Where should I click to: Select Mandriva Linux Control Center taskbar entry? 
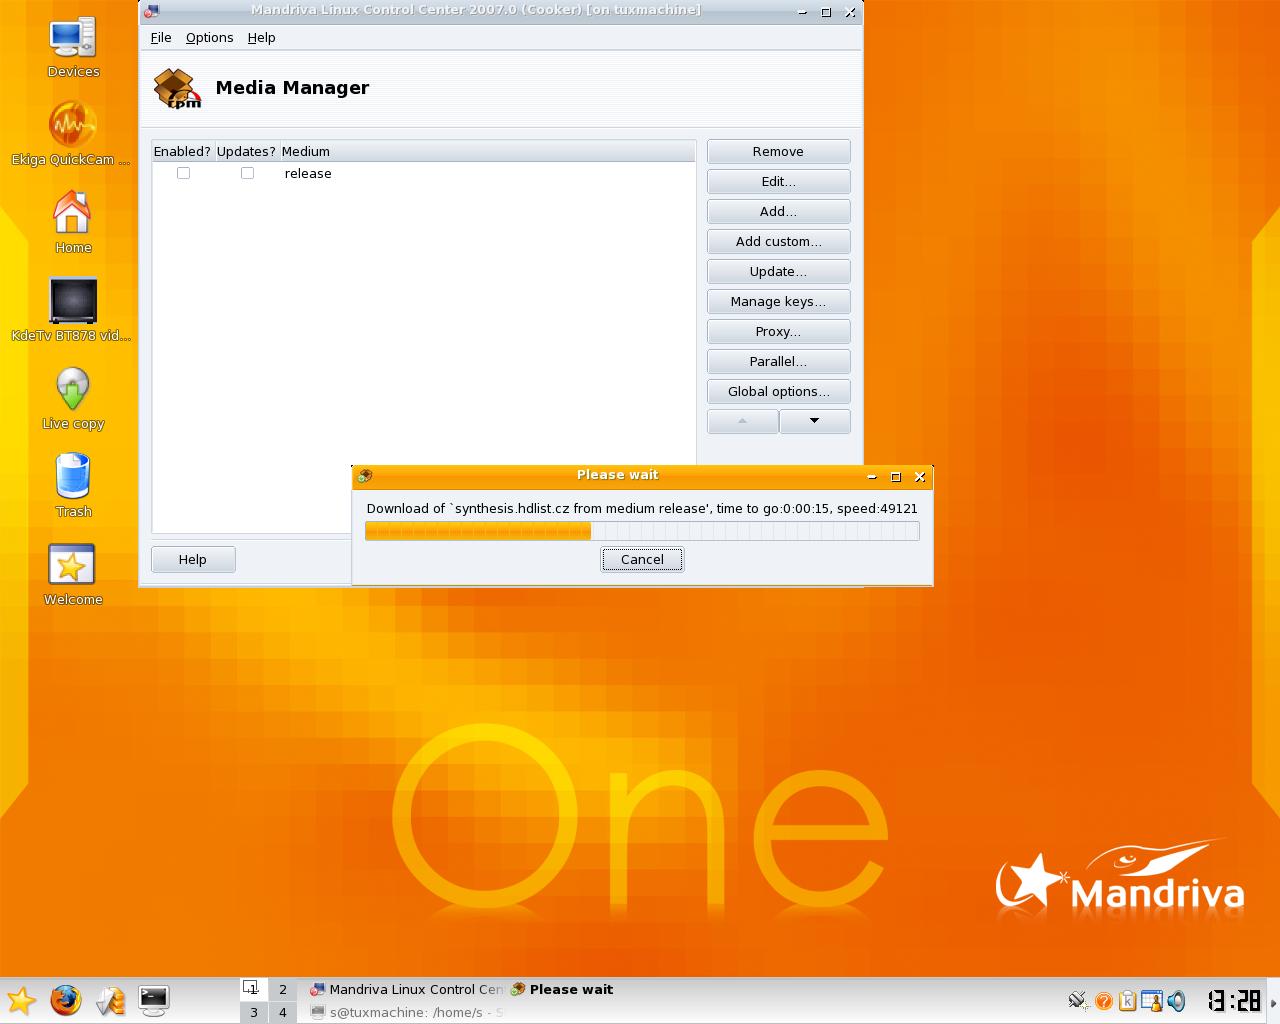406,989
